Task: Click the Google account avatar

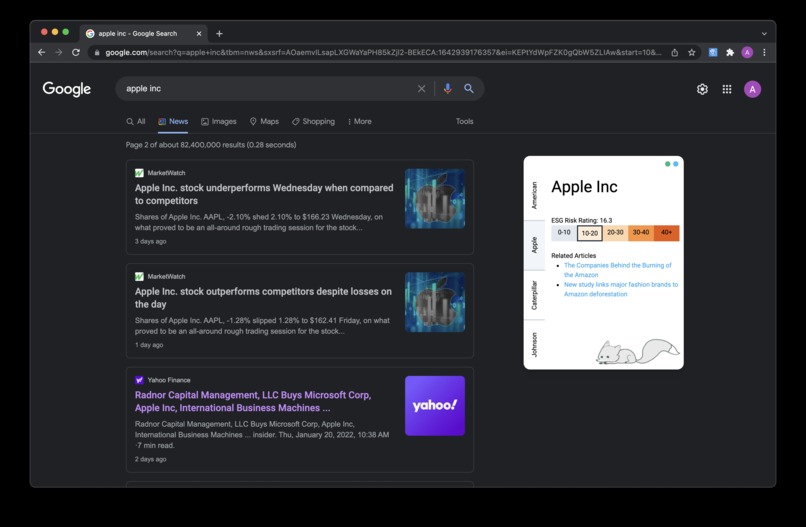Action: pyautogui.click(x=753, y=89)
